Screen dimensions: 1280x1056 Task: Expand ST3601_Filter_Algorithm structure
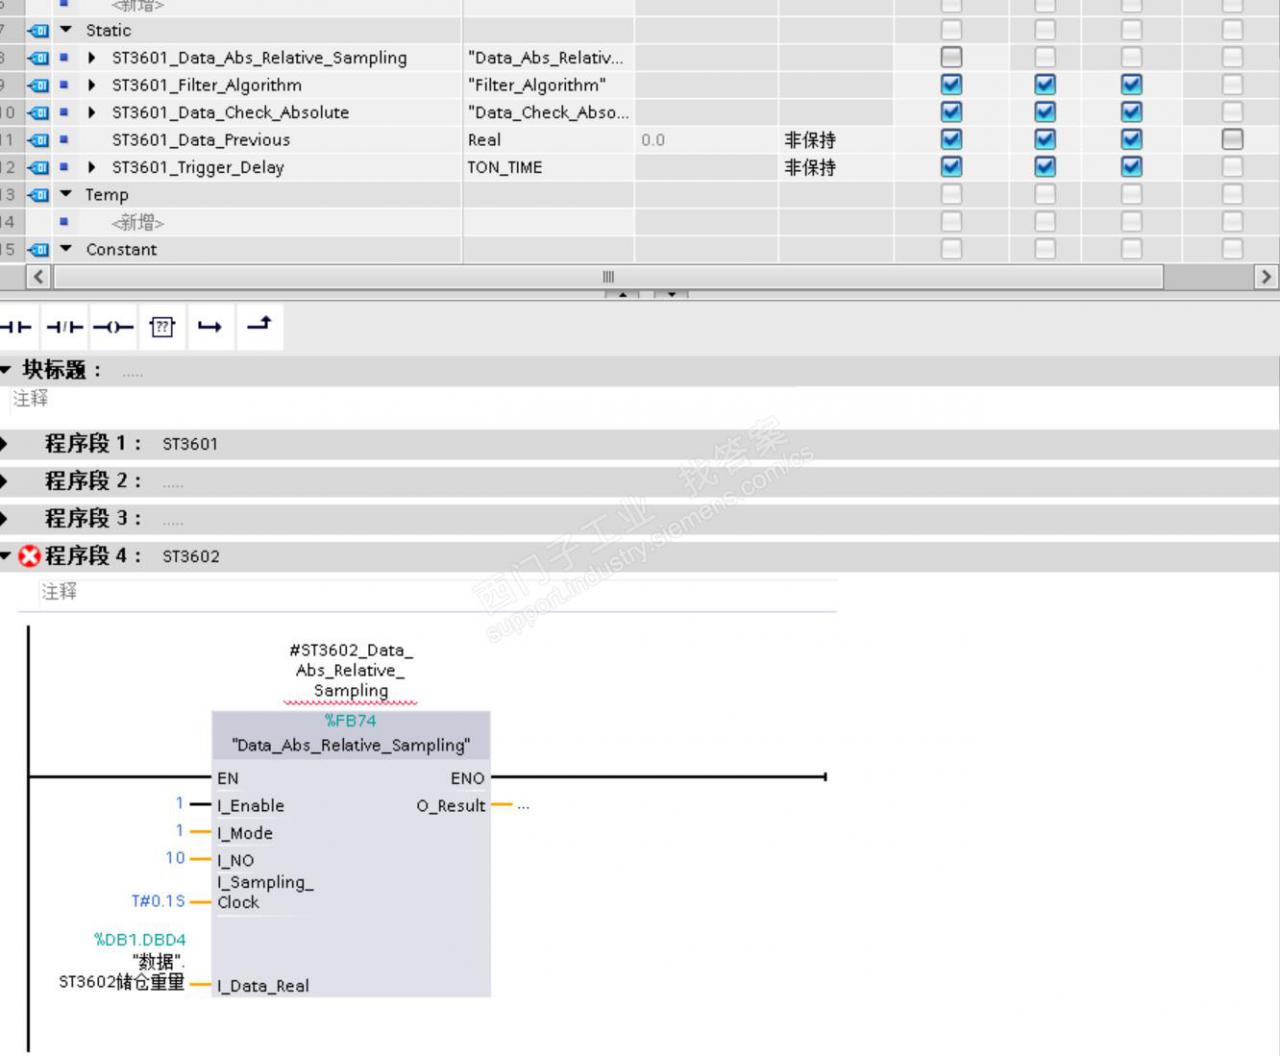click(x=92, y=86)
